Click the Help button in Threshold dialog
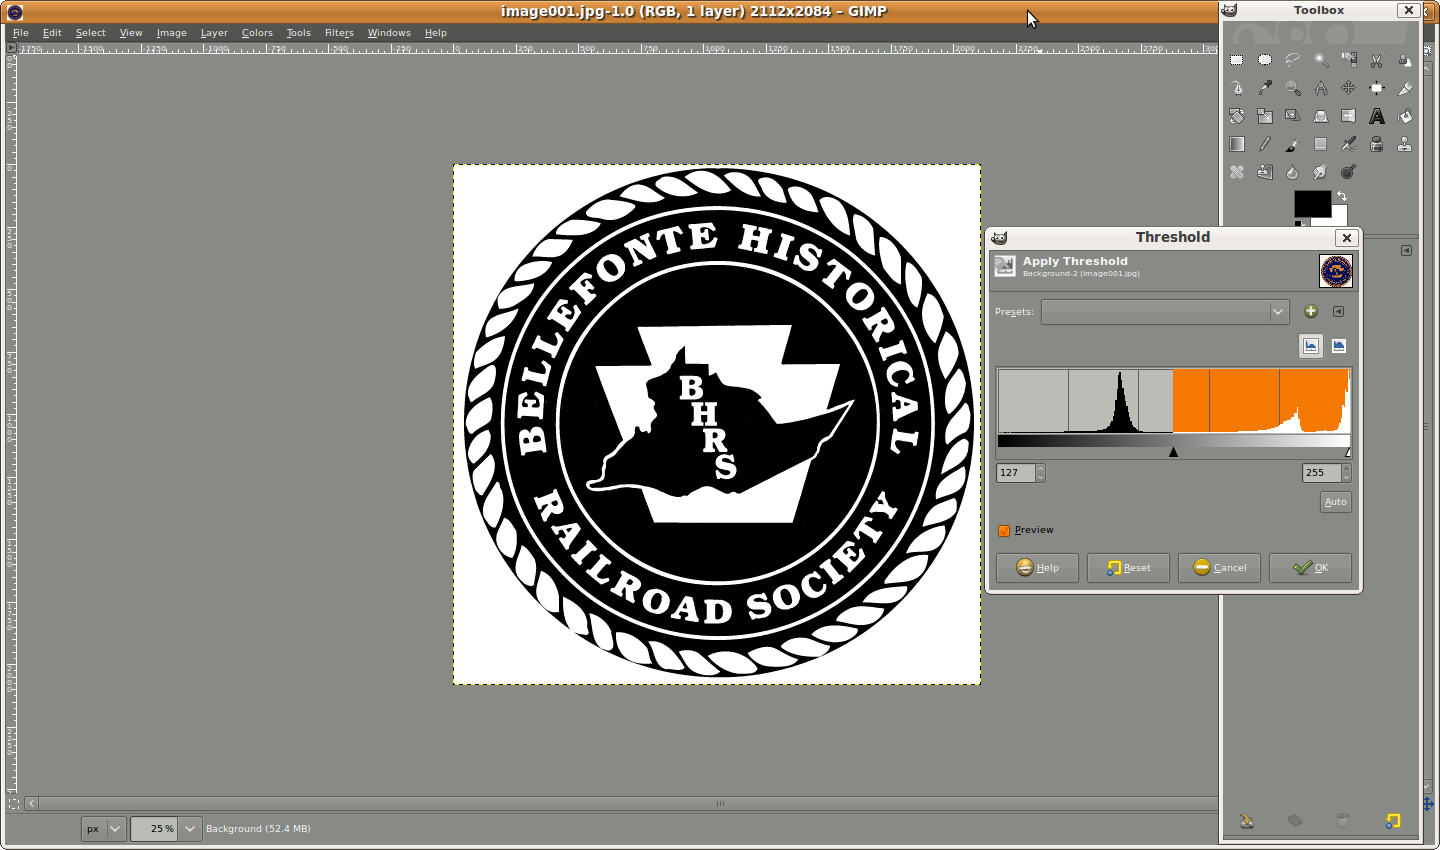1440x850 pixels. point(1037,568)
